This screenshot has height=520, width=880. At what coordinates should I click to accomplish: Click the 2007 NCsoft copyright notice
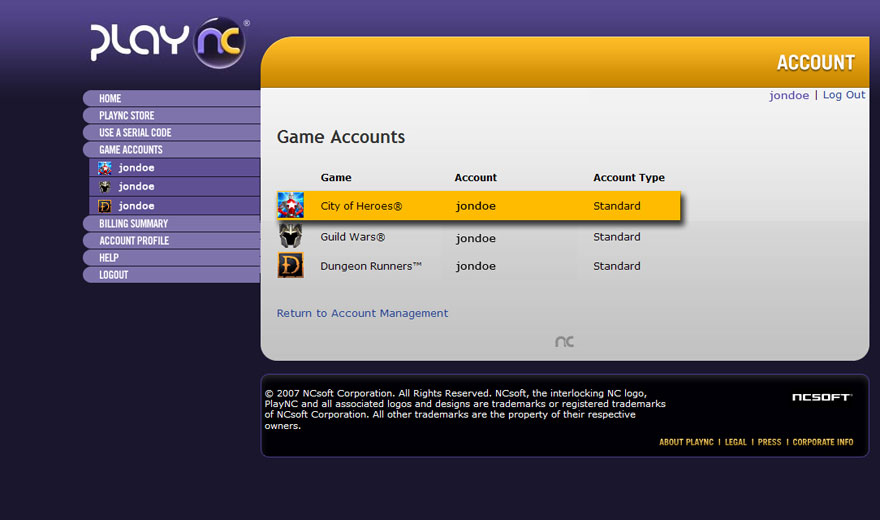point(465,409)
